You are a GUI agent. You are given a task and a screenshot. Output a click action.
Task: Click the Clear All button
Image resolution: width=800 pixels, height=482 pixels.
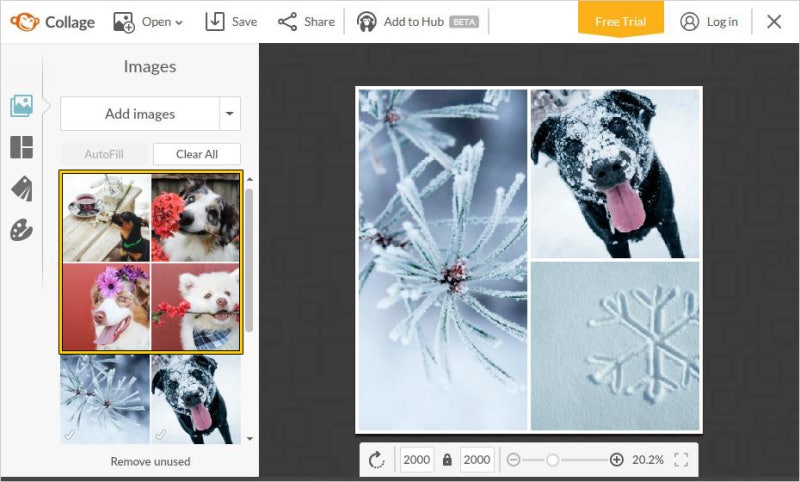(x=197, y=154)
